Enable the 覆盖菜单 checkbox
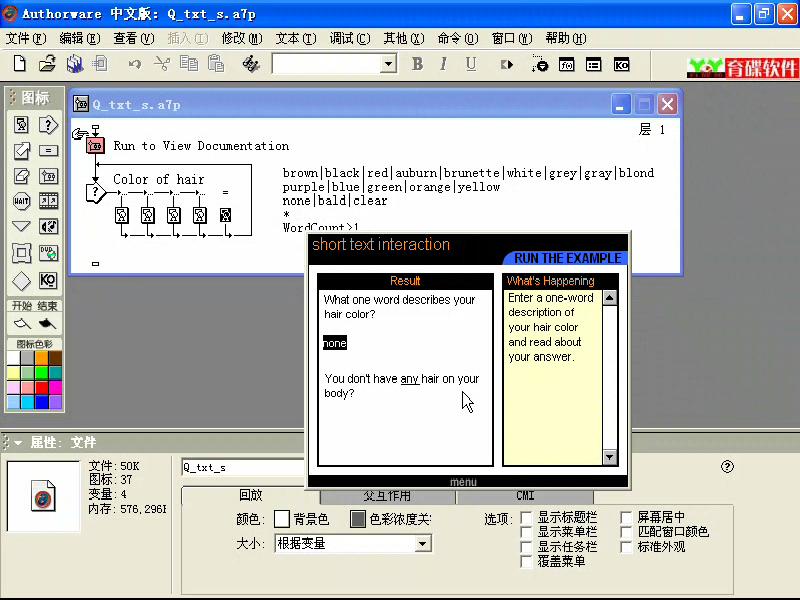800x600 pixels. [526, 562]
